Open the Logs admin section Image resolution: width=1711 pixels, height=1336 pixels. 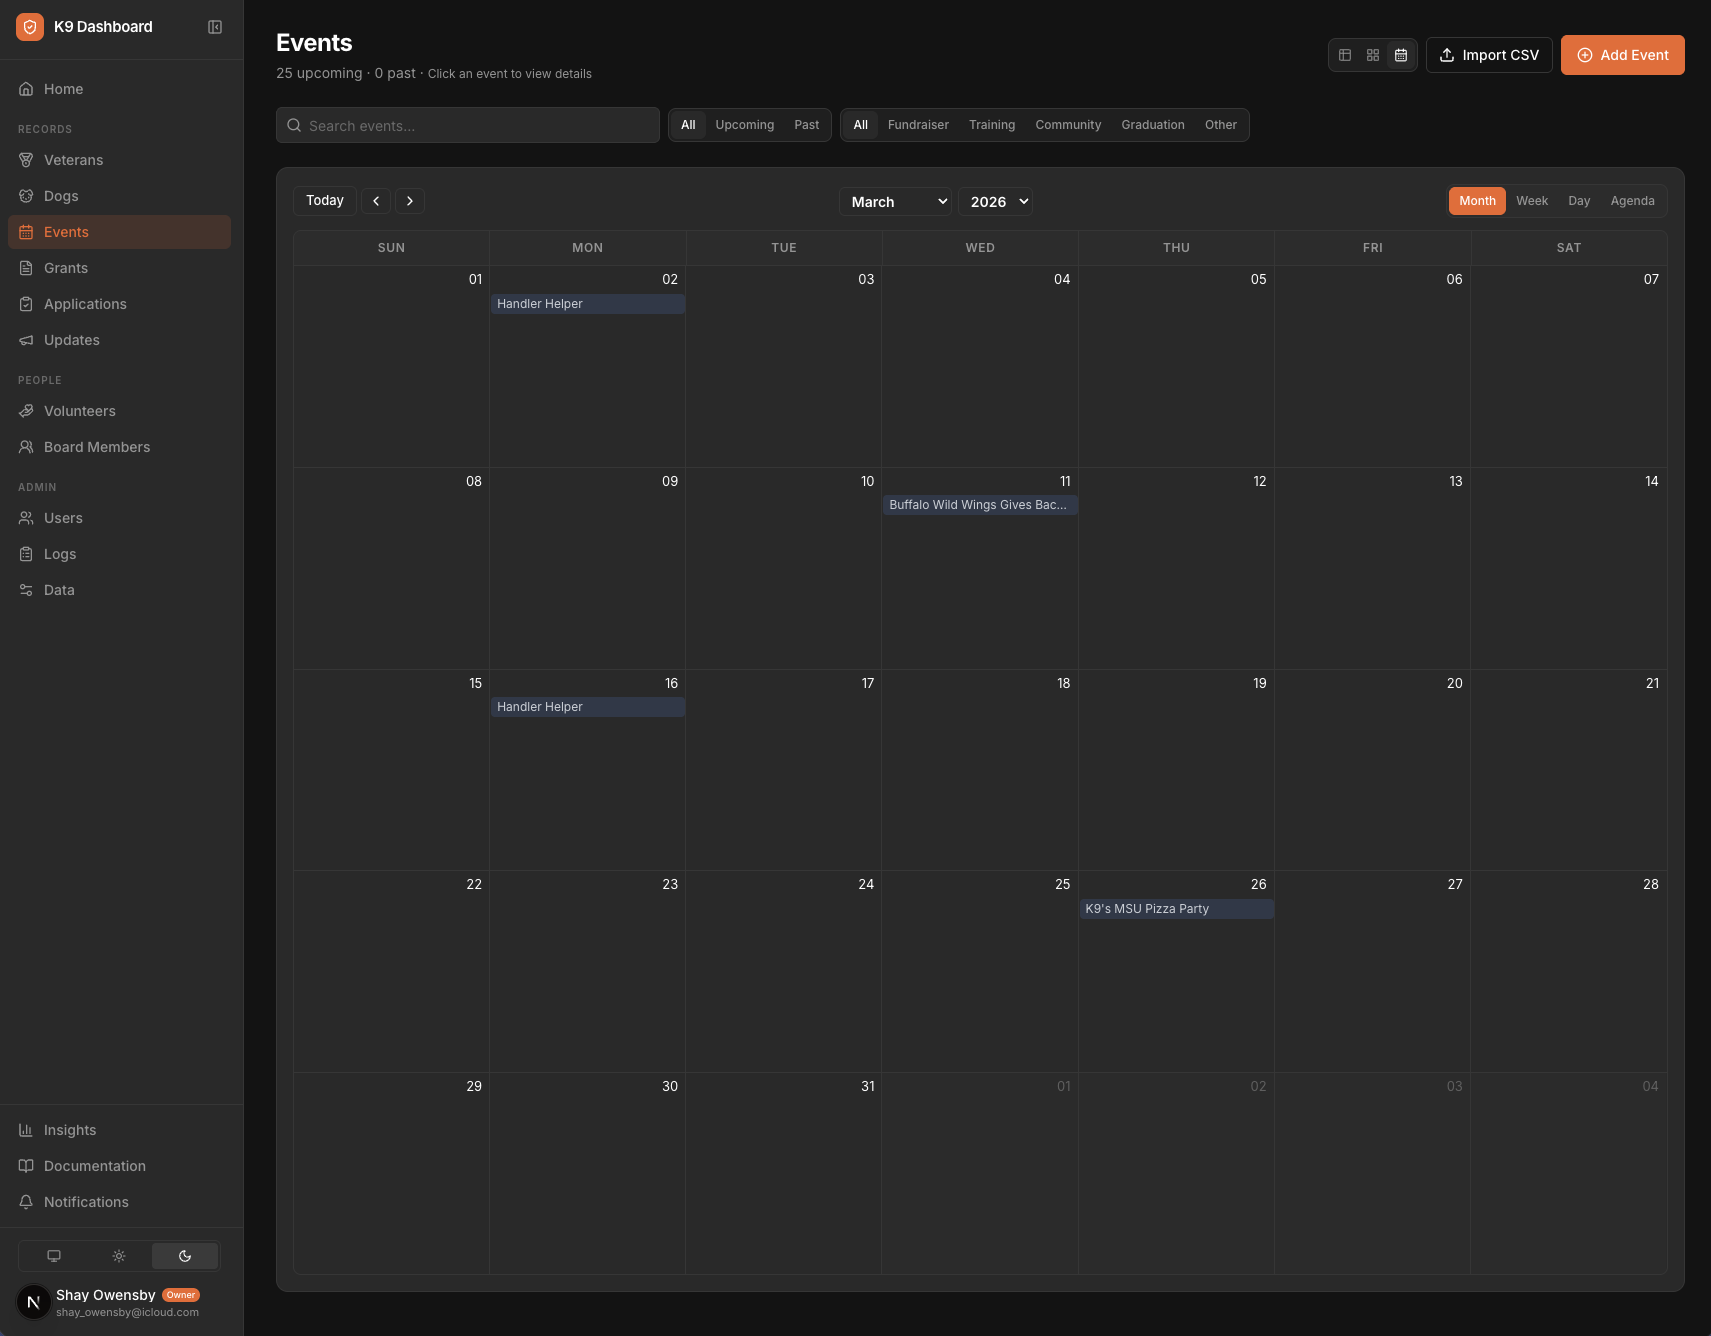(x=59, y=553)
